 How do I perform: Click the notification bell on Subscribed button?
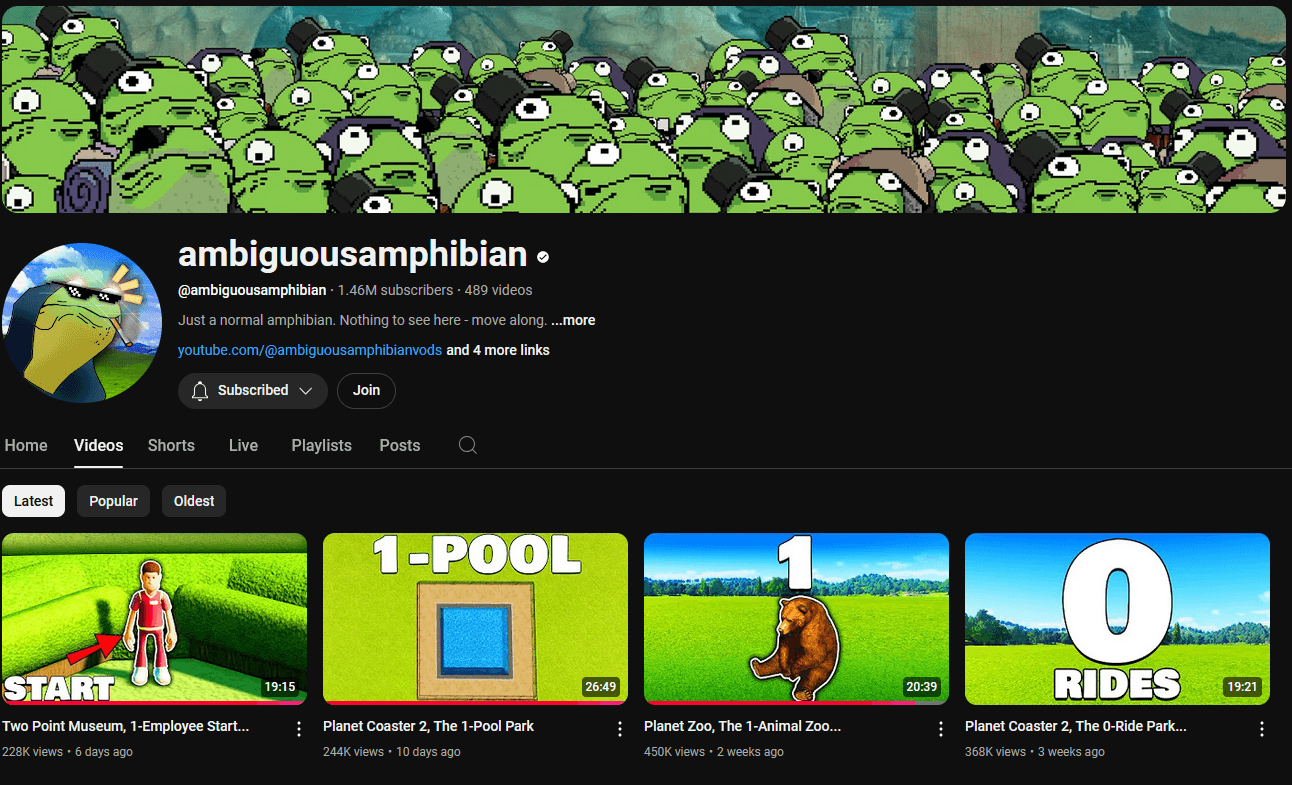200,390
